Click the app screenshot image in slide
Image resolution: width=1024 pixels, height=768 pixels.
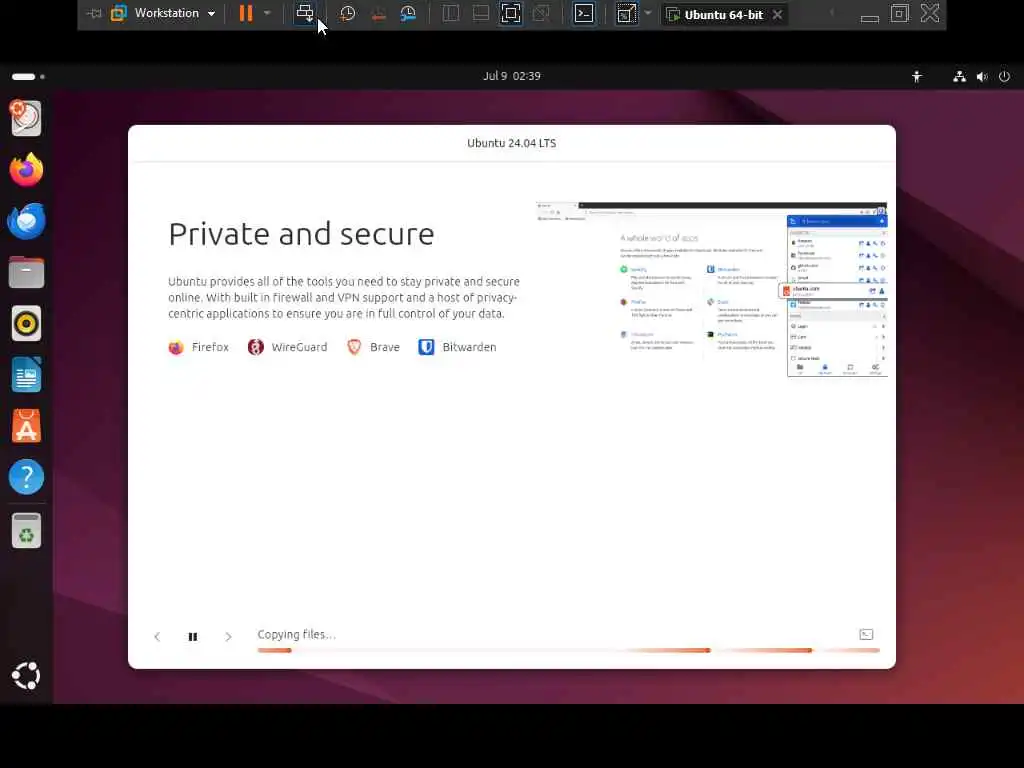tap(711, 289)
